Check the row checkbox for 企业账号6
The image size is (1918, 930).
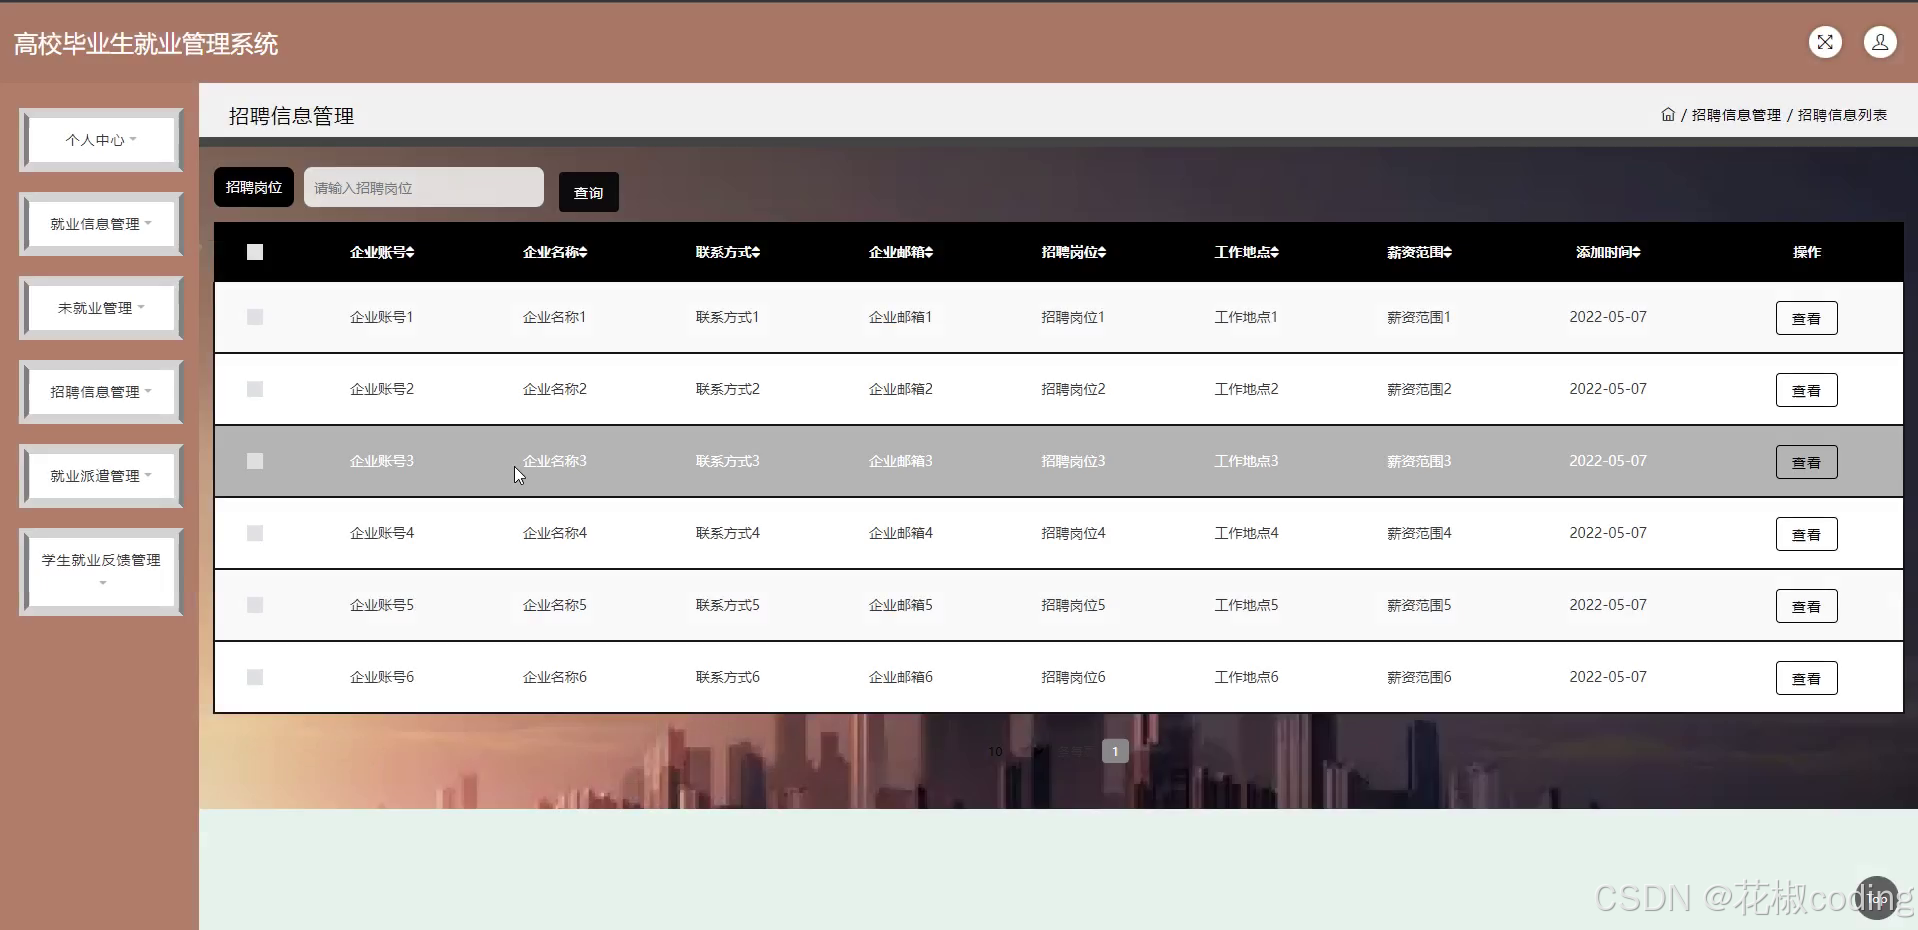(x=255, y=677)
